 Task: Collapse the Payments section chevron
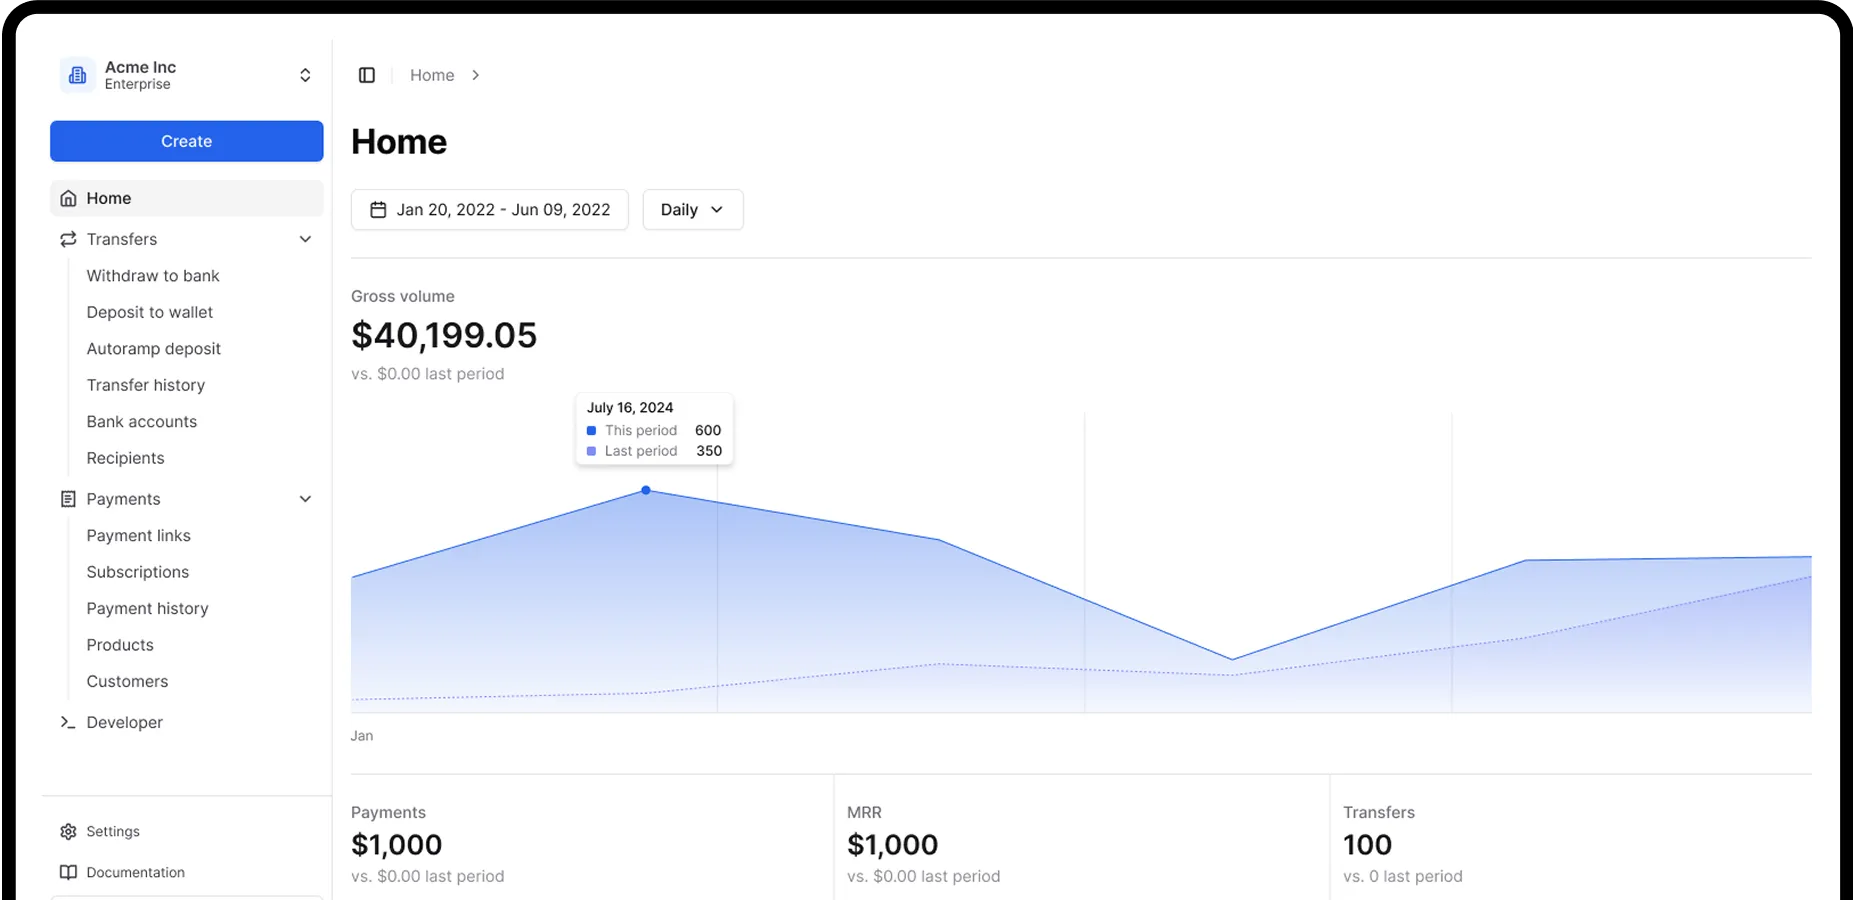(x=305, y=499)
